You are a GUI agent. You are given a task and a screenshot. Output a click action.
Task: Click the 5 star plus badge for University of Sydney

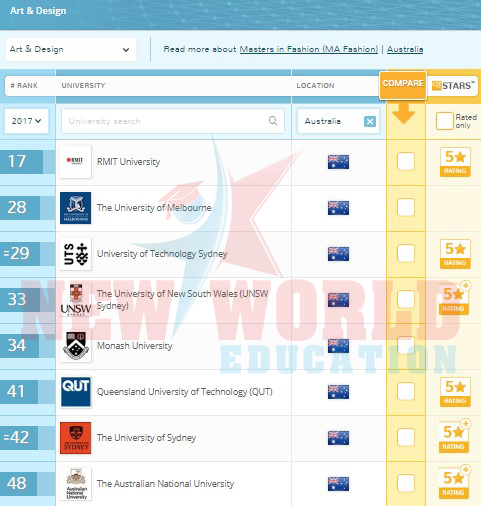tap(454, 436)
